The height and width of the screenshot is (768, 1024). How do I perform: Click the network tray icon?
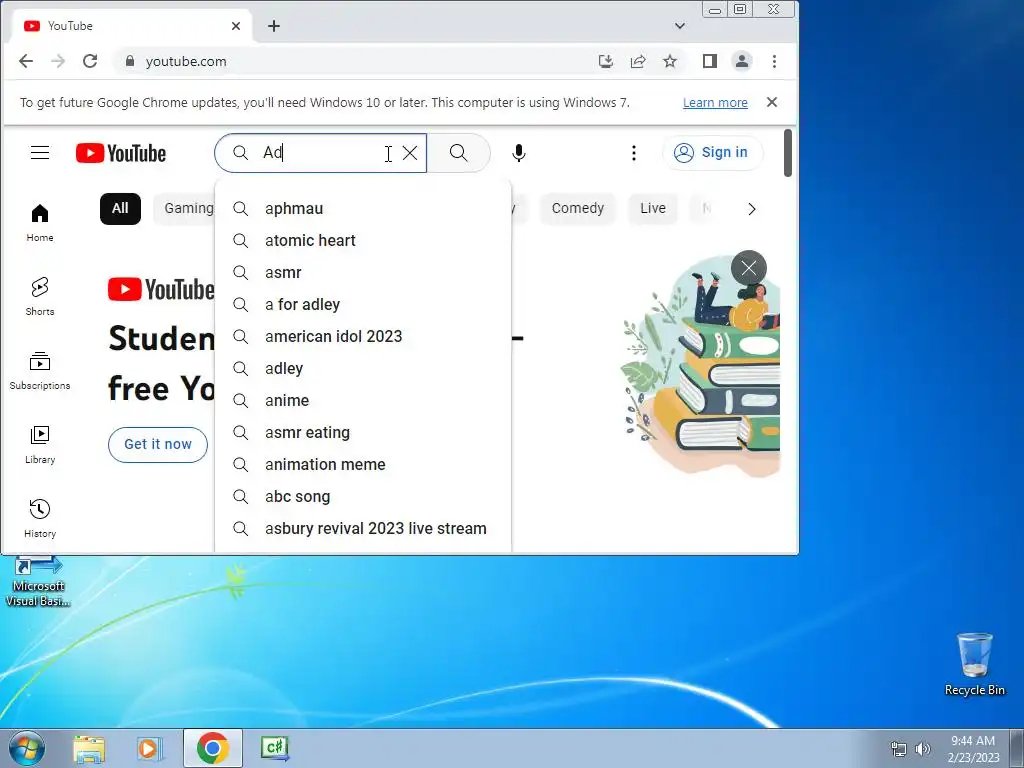pos(899,748)
